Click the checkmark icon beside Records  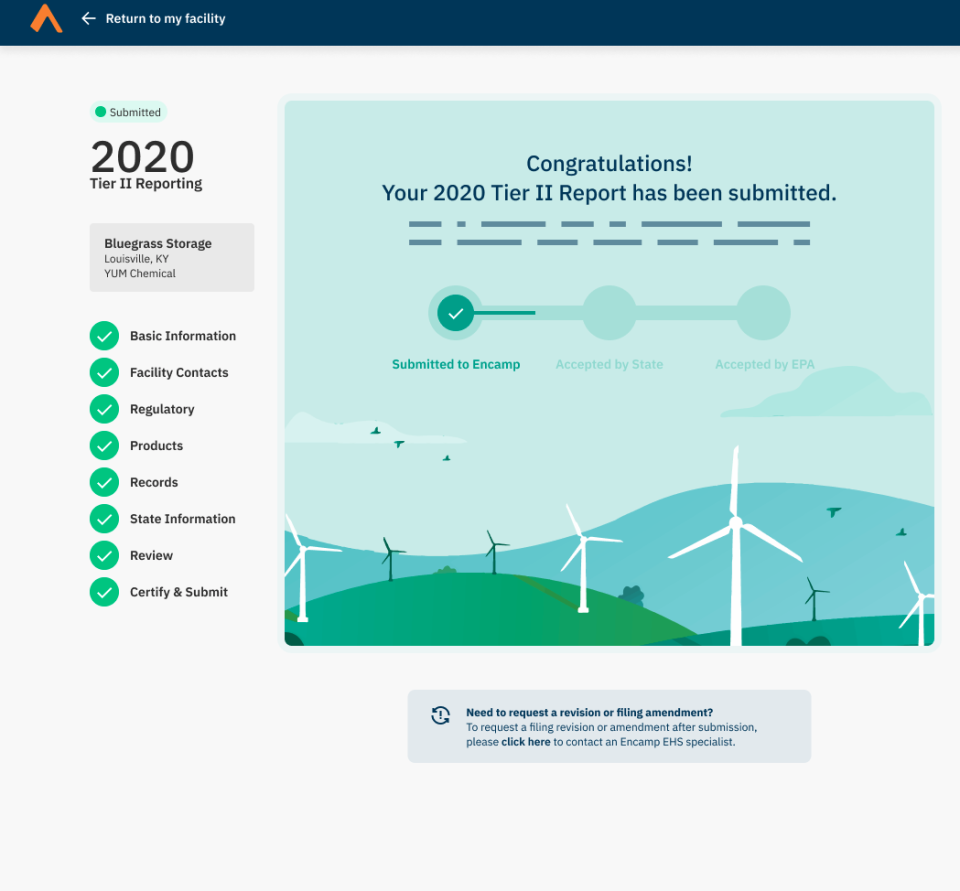[x=105, y=481]
